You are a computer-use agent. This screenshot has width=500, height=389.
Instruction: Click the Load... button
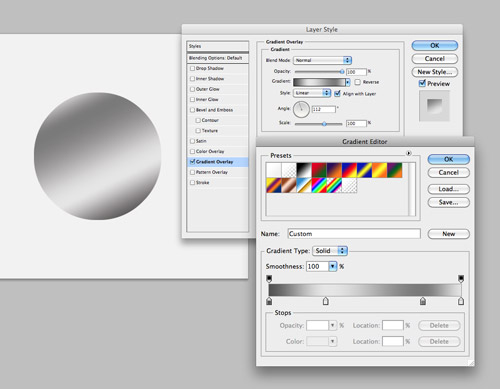[x=449, y=189]
